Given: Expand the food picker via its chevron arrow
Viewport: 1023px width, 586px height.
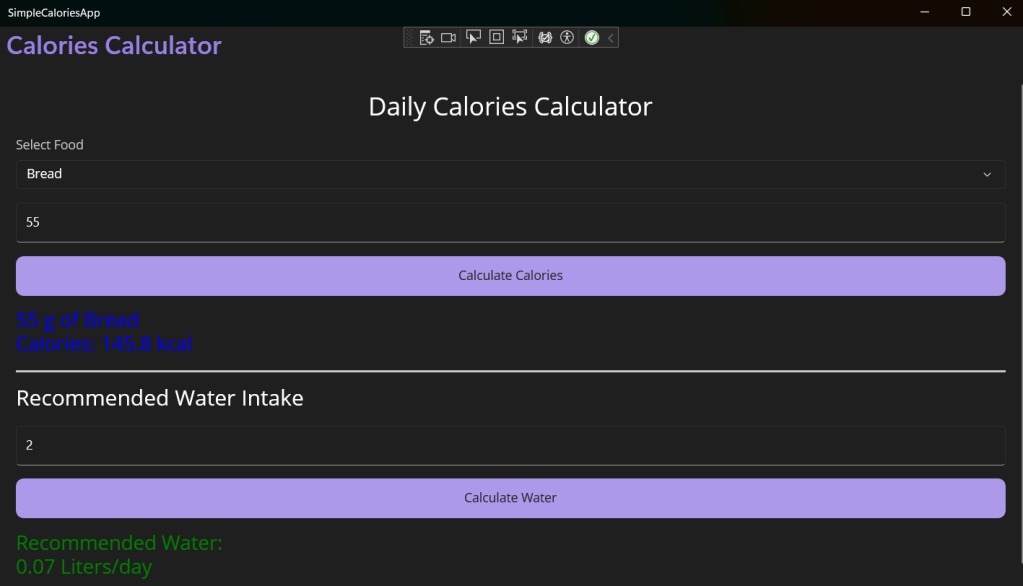Looking at the screenshot, I should [987, 174].
